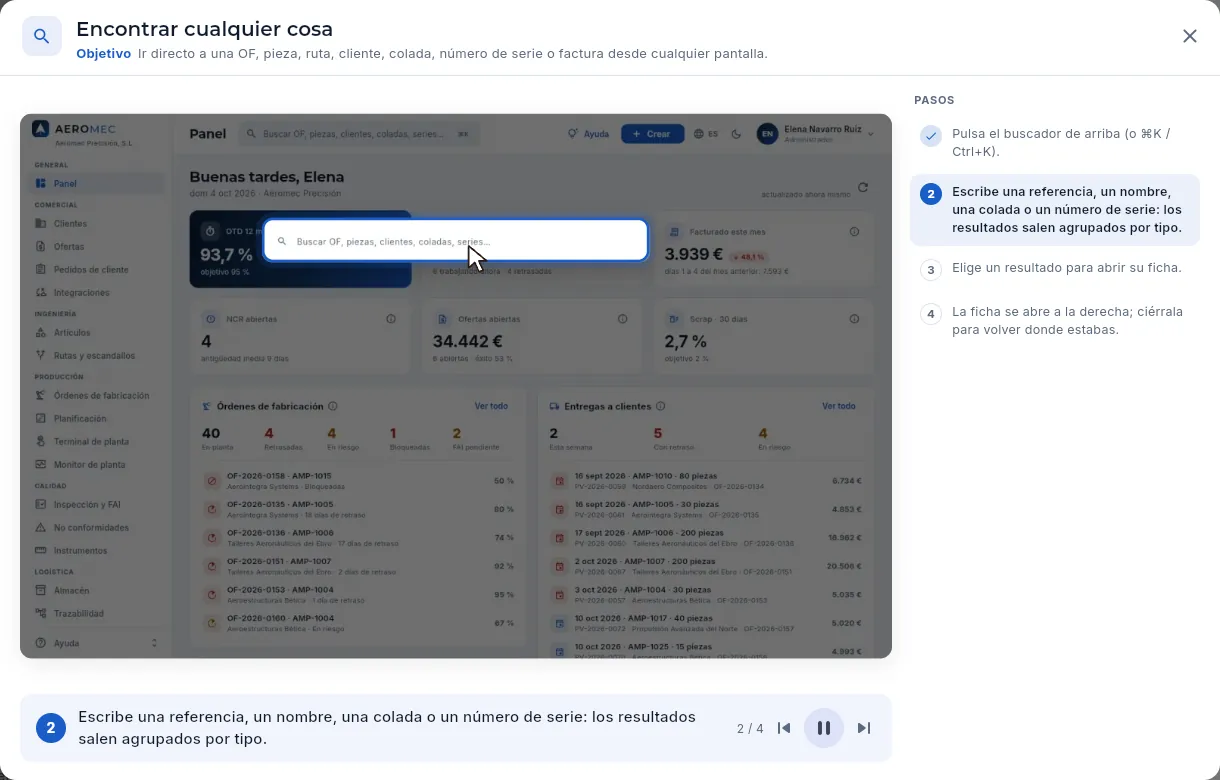The height and width of the screenshot is (780, 1220).
Task: Change language with the ES globe icon
Action: [706, 134]
